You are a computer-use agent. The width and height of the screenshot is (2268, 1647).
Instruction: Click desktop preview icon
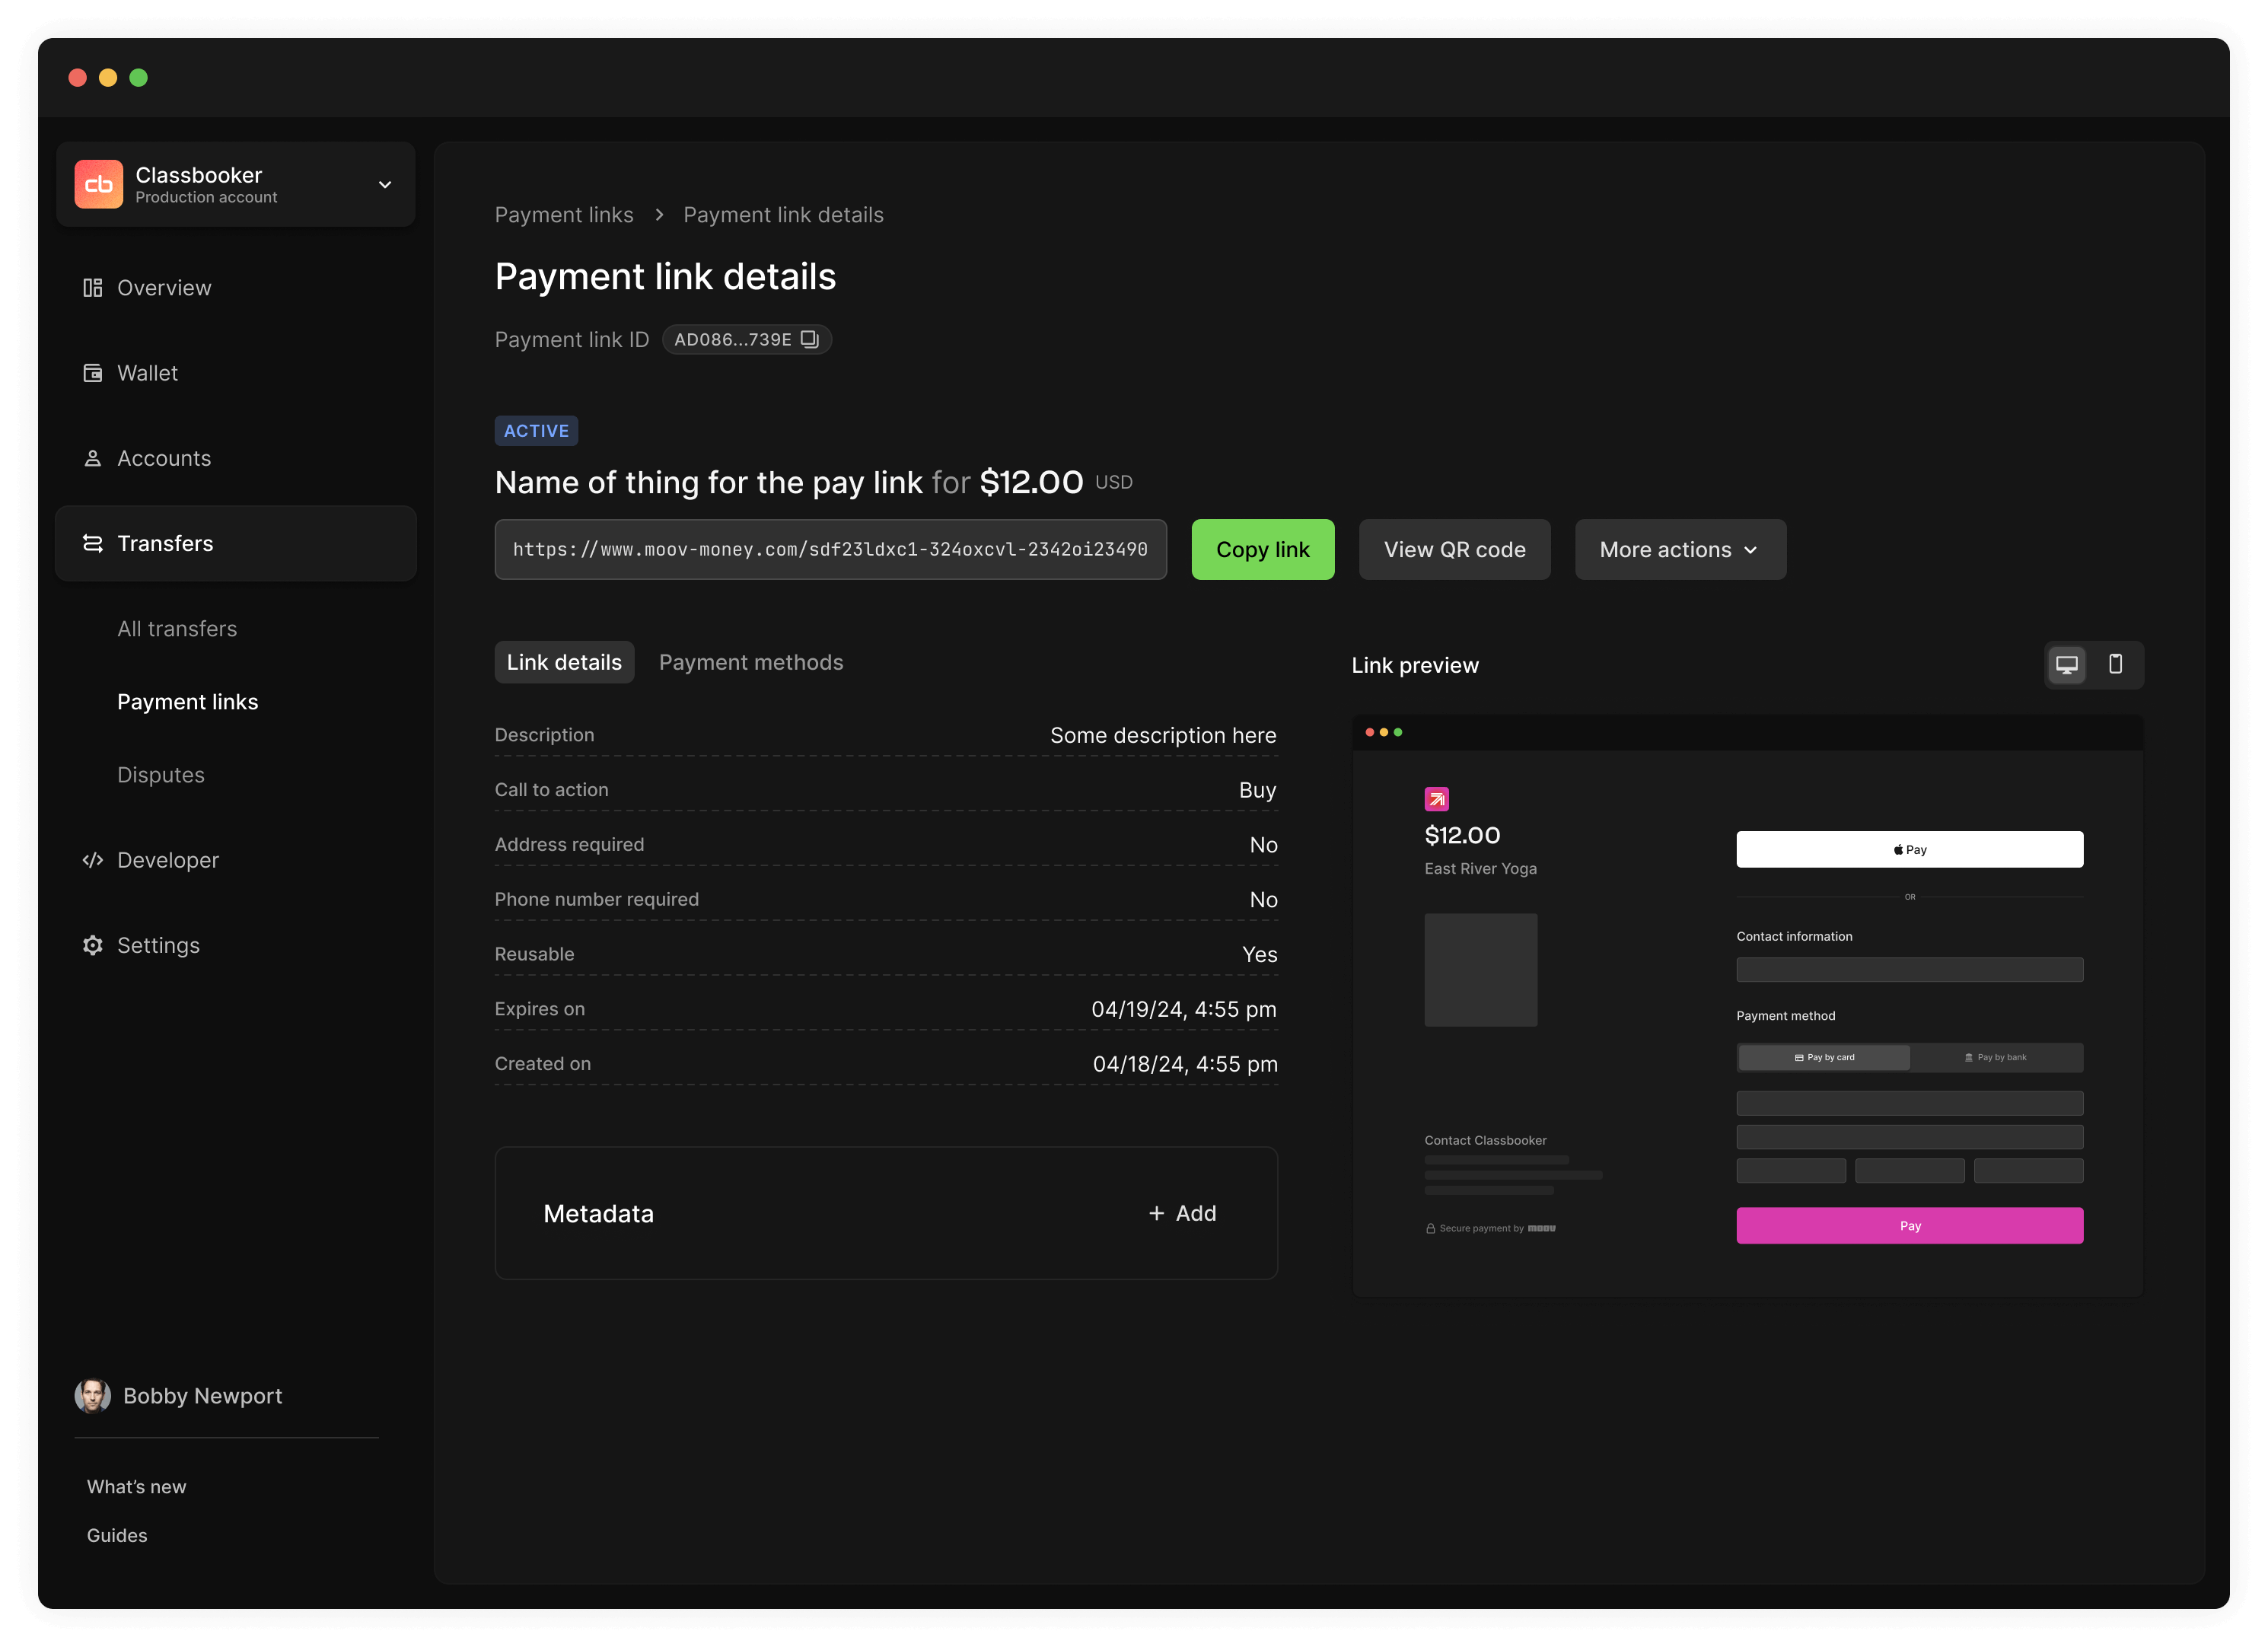pyautogui.click(x=2066, y=664)
